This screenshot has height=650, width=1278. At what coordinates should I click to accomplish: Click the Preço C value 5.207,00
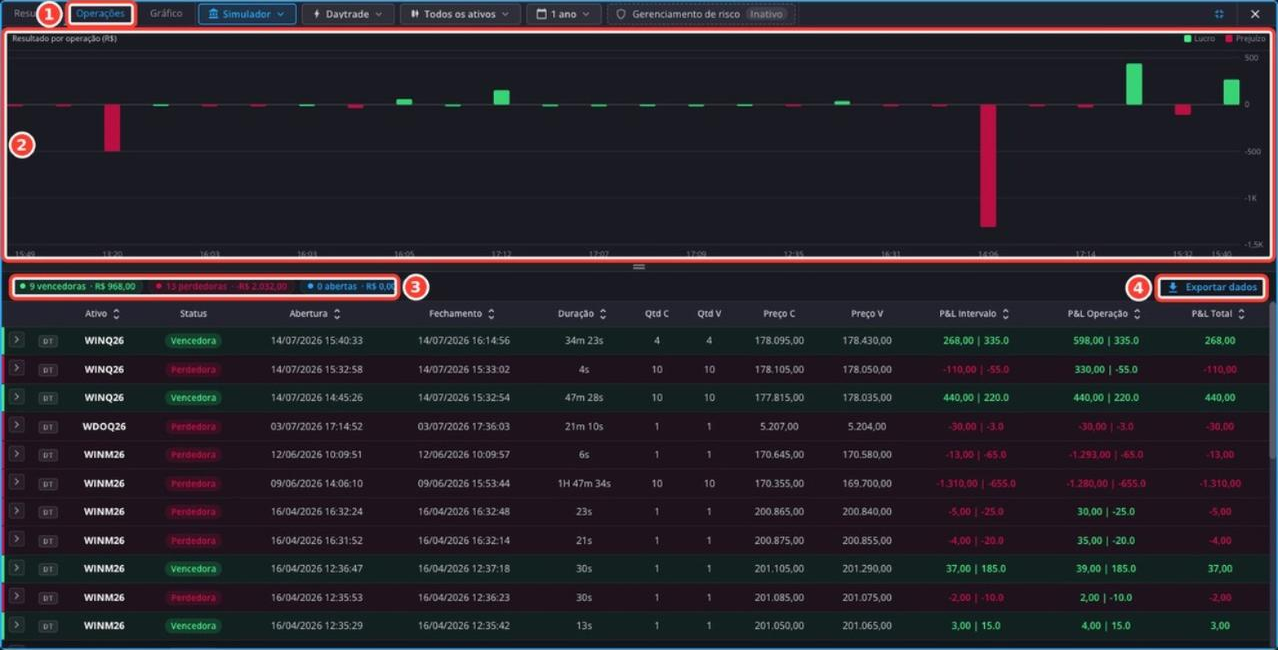[x=779, y=427]
